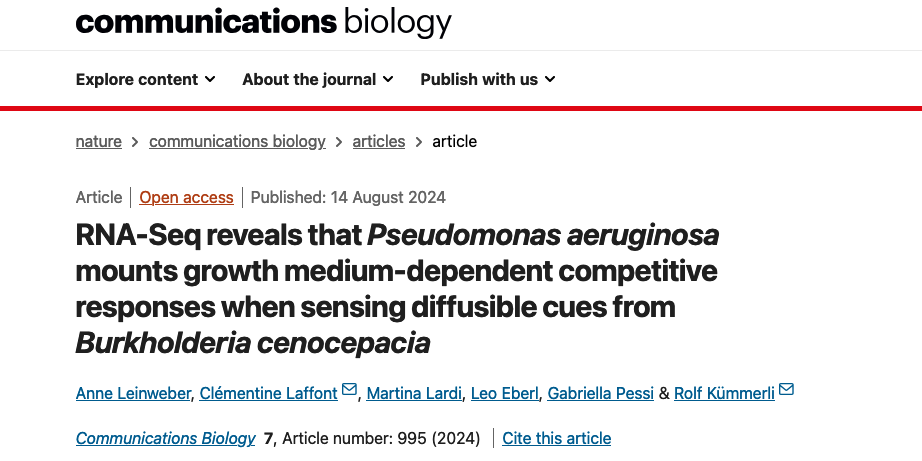
Task: Click the Open access link
Action: (x=186, y=197)
